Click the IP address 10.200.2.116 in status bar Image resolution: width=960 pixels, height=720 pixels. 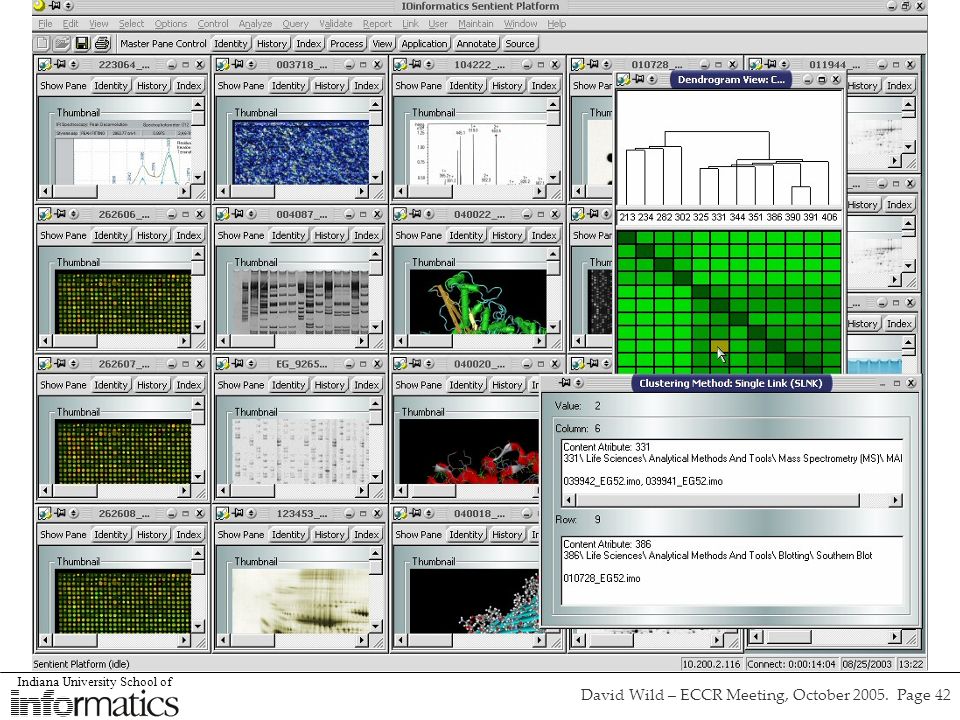point(711,664)
